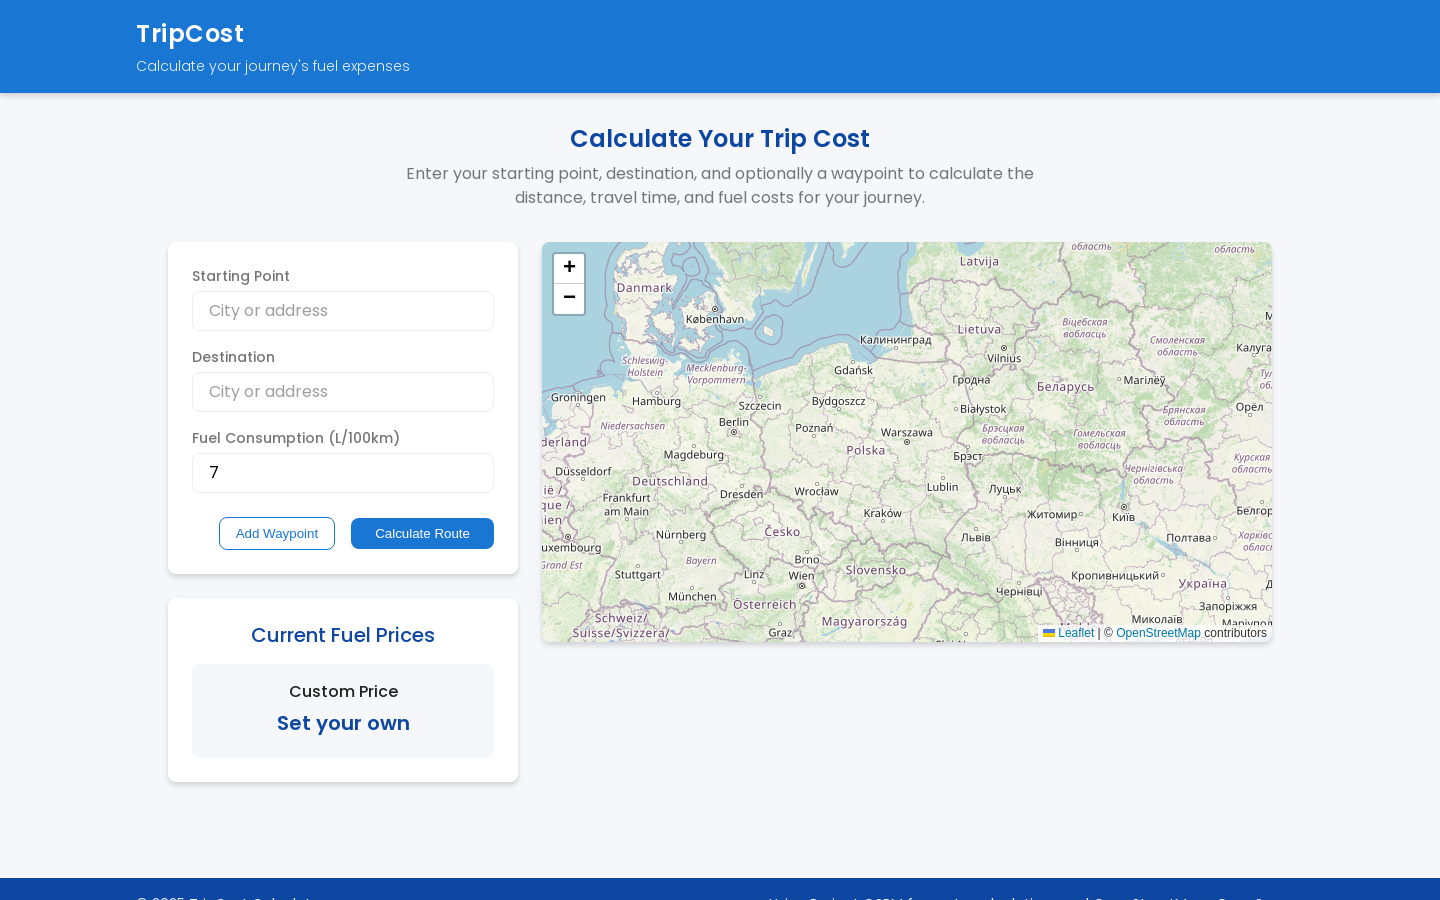Screen dimensions: 1440x900
Task: Click the Magdeburg label on the map
Action: pos(693,455)
